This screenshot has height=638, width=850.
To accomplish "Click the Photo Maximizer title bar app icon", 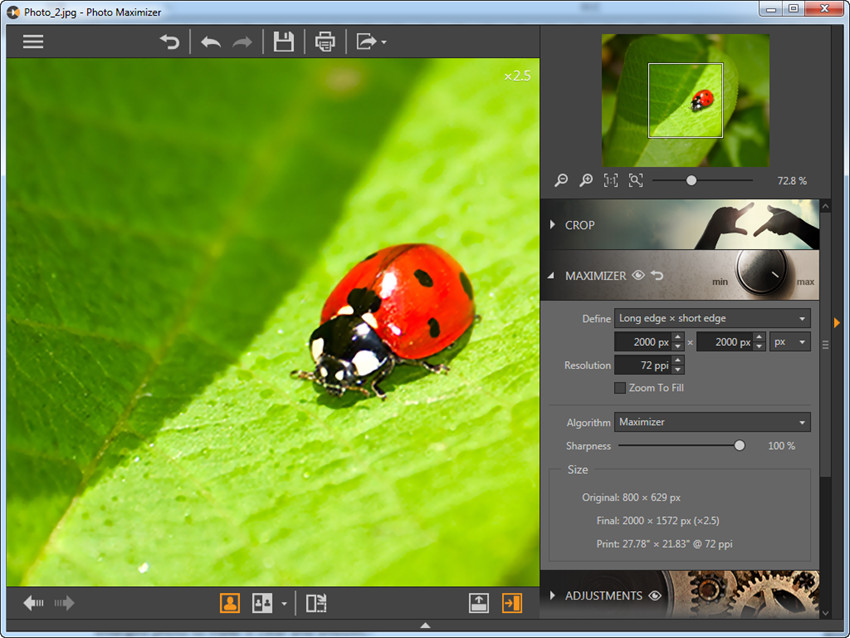I will tap(13, 12).
